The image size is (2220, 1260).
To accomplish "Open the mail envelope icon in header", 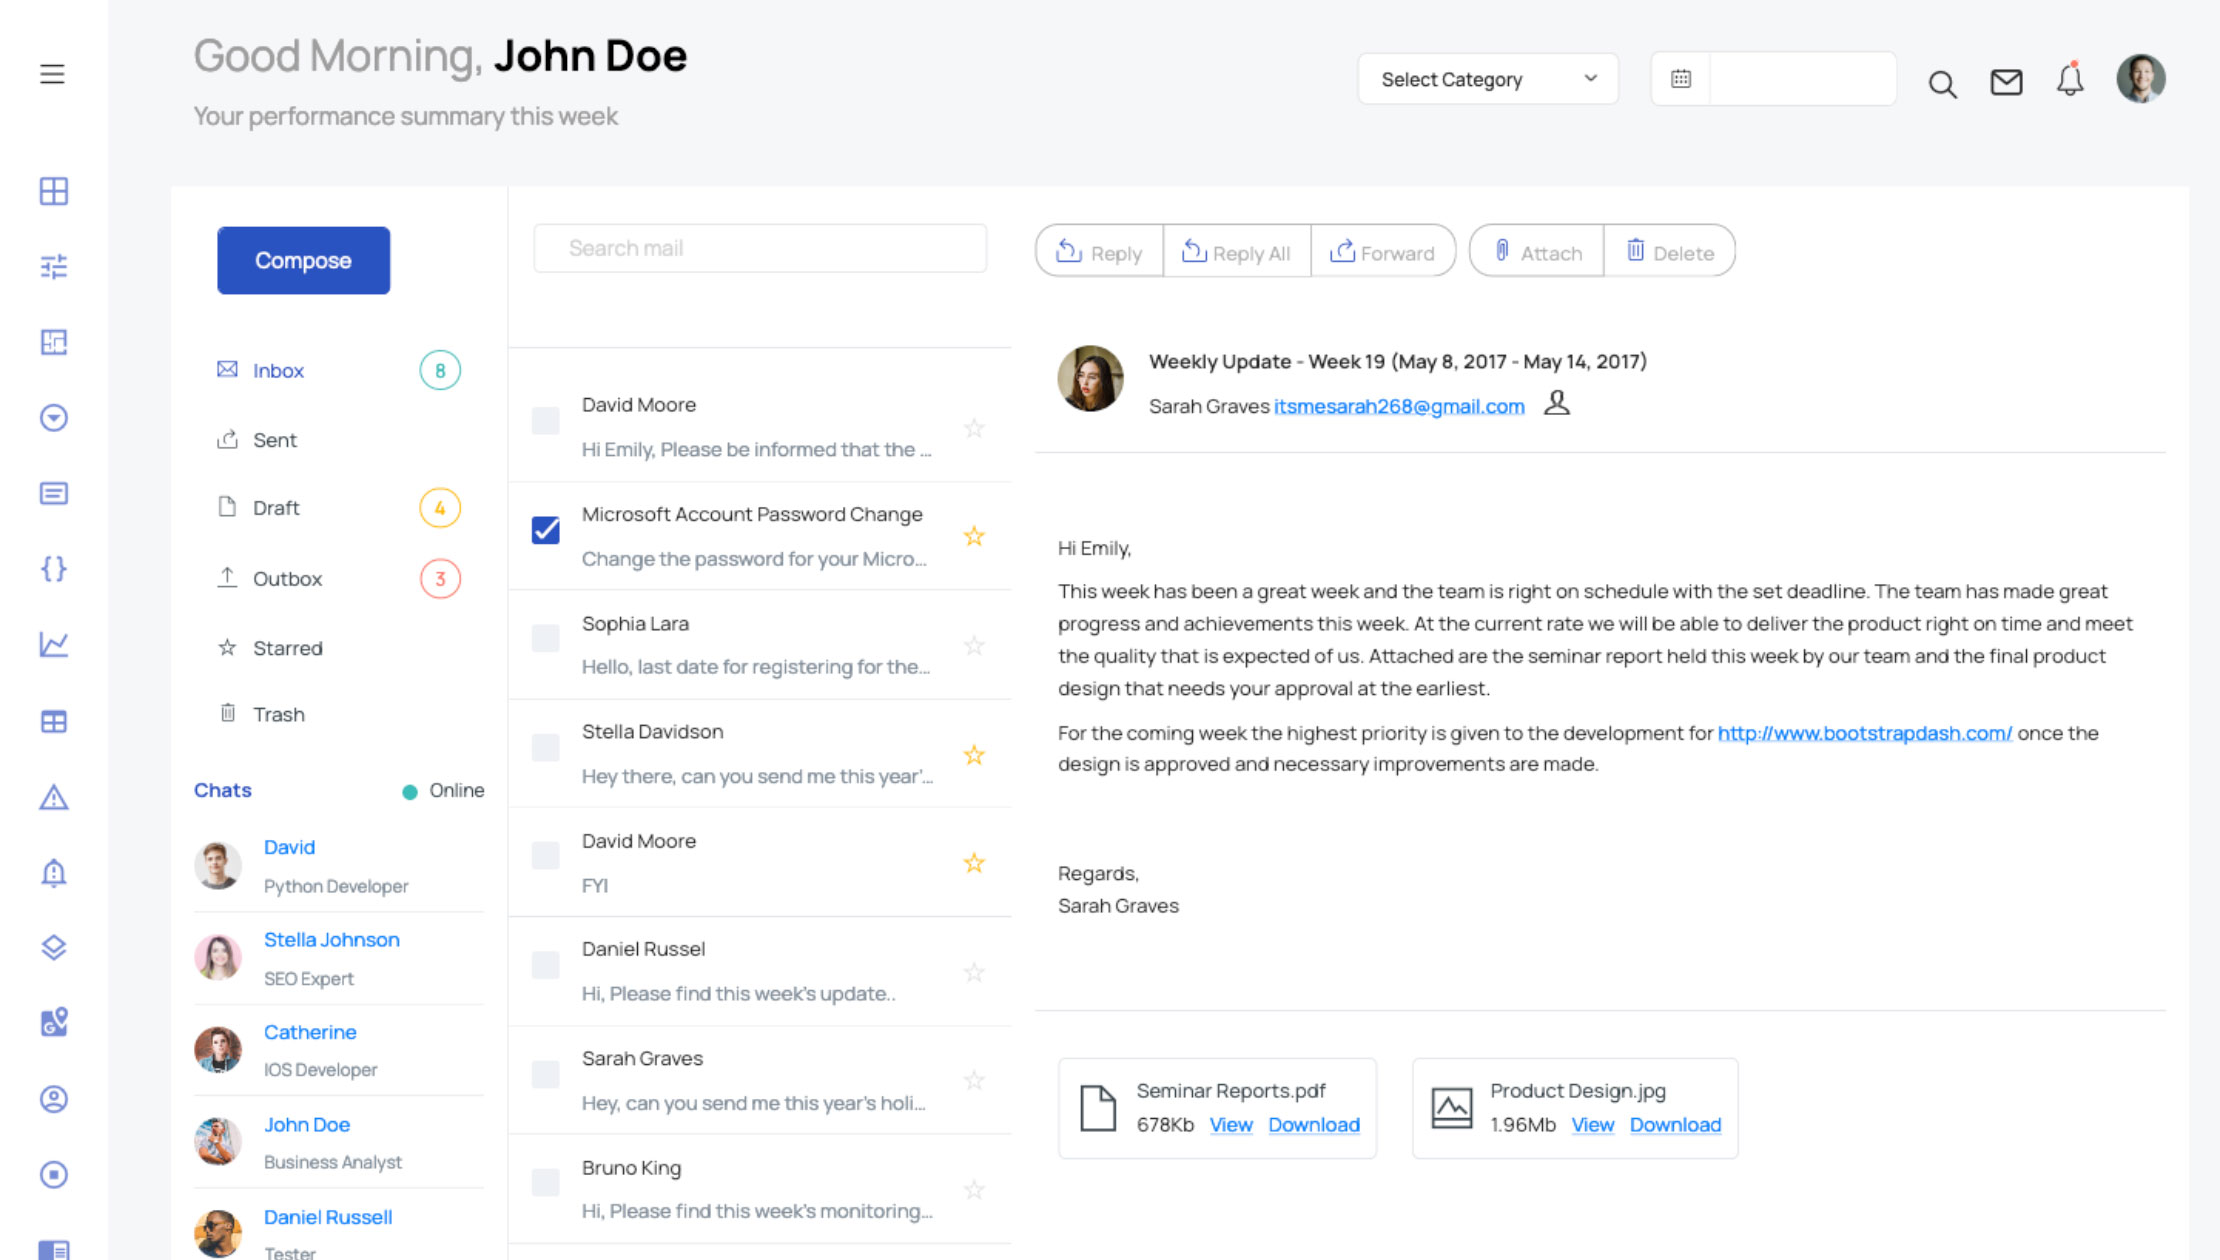I will 2006,82.
